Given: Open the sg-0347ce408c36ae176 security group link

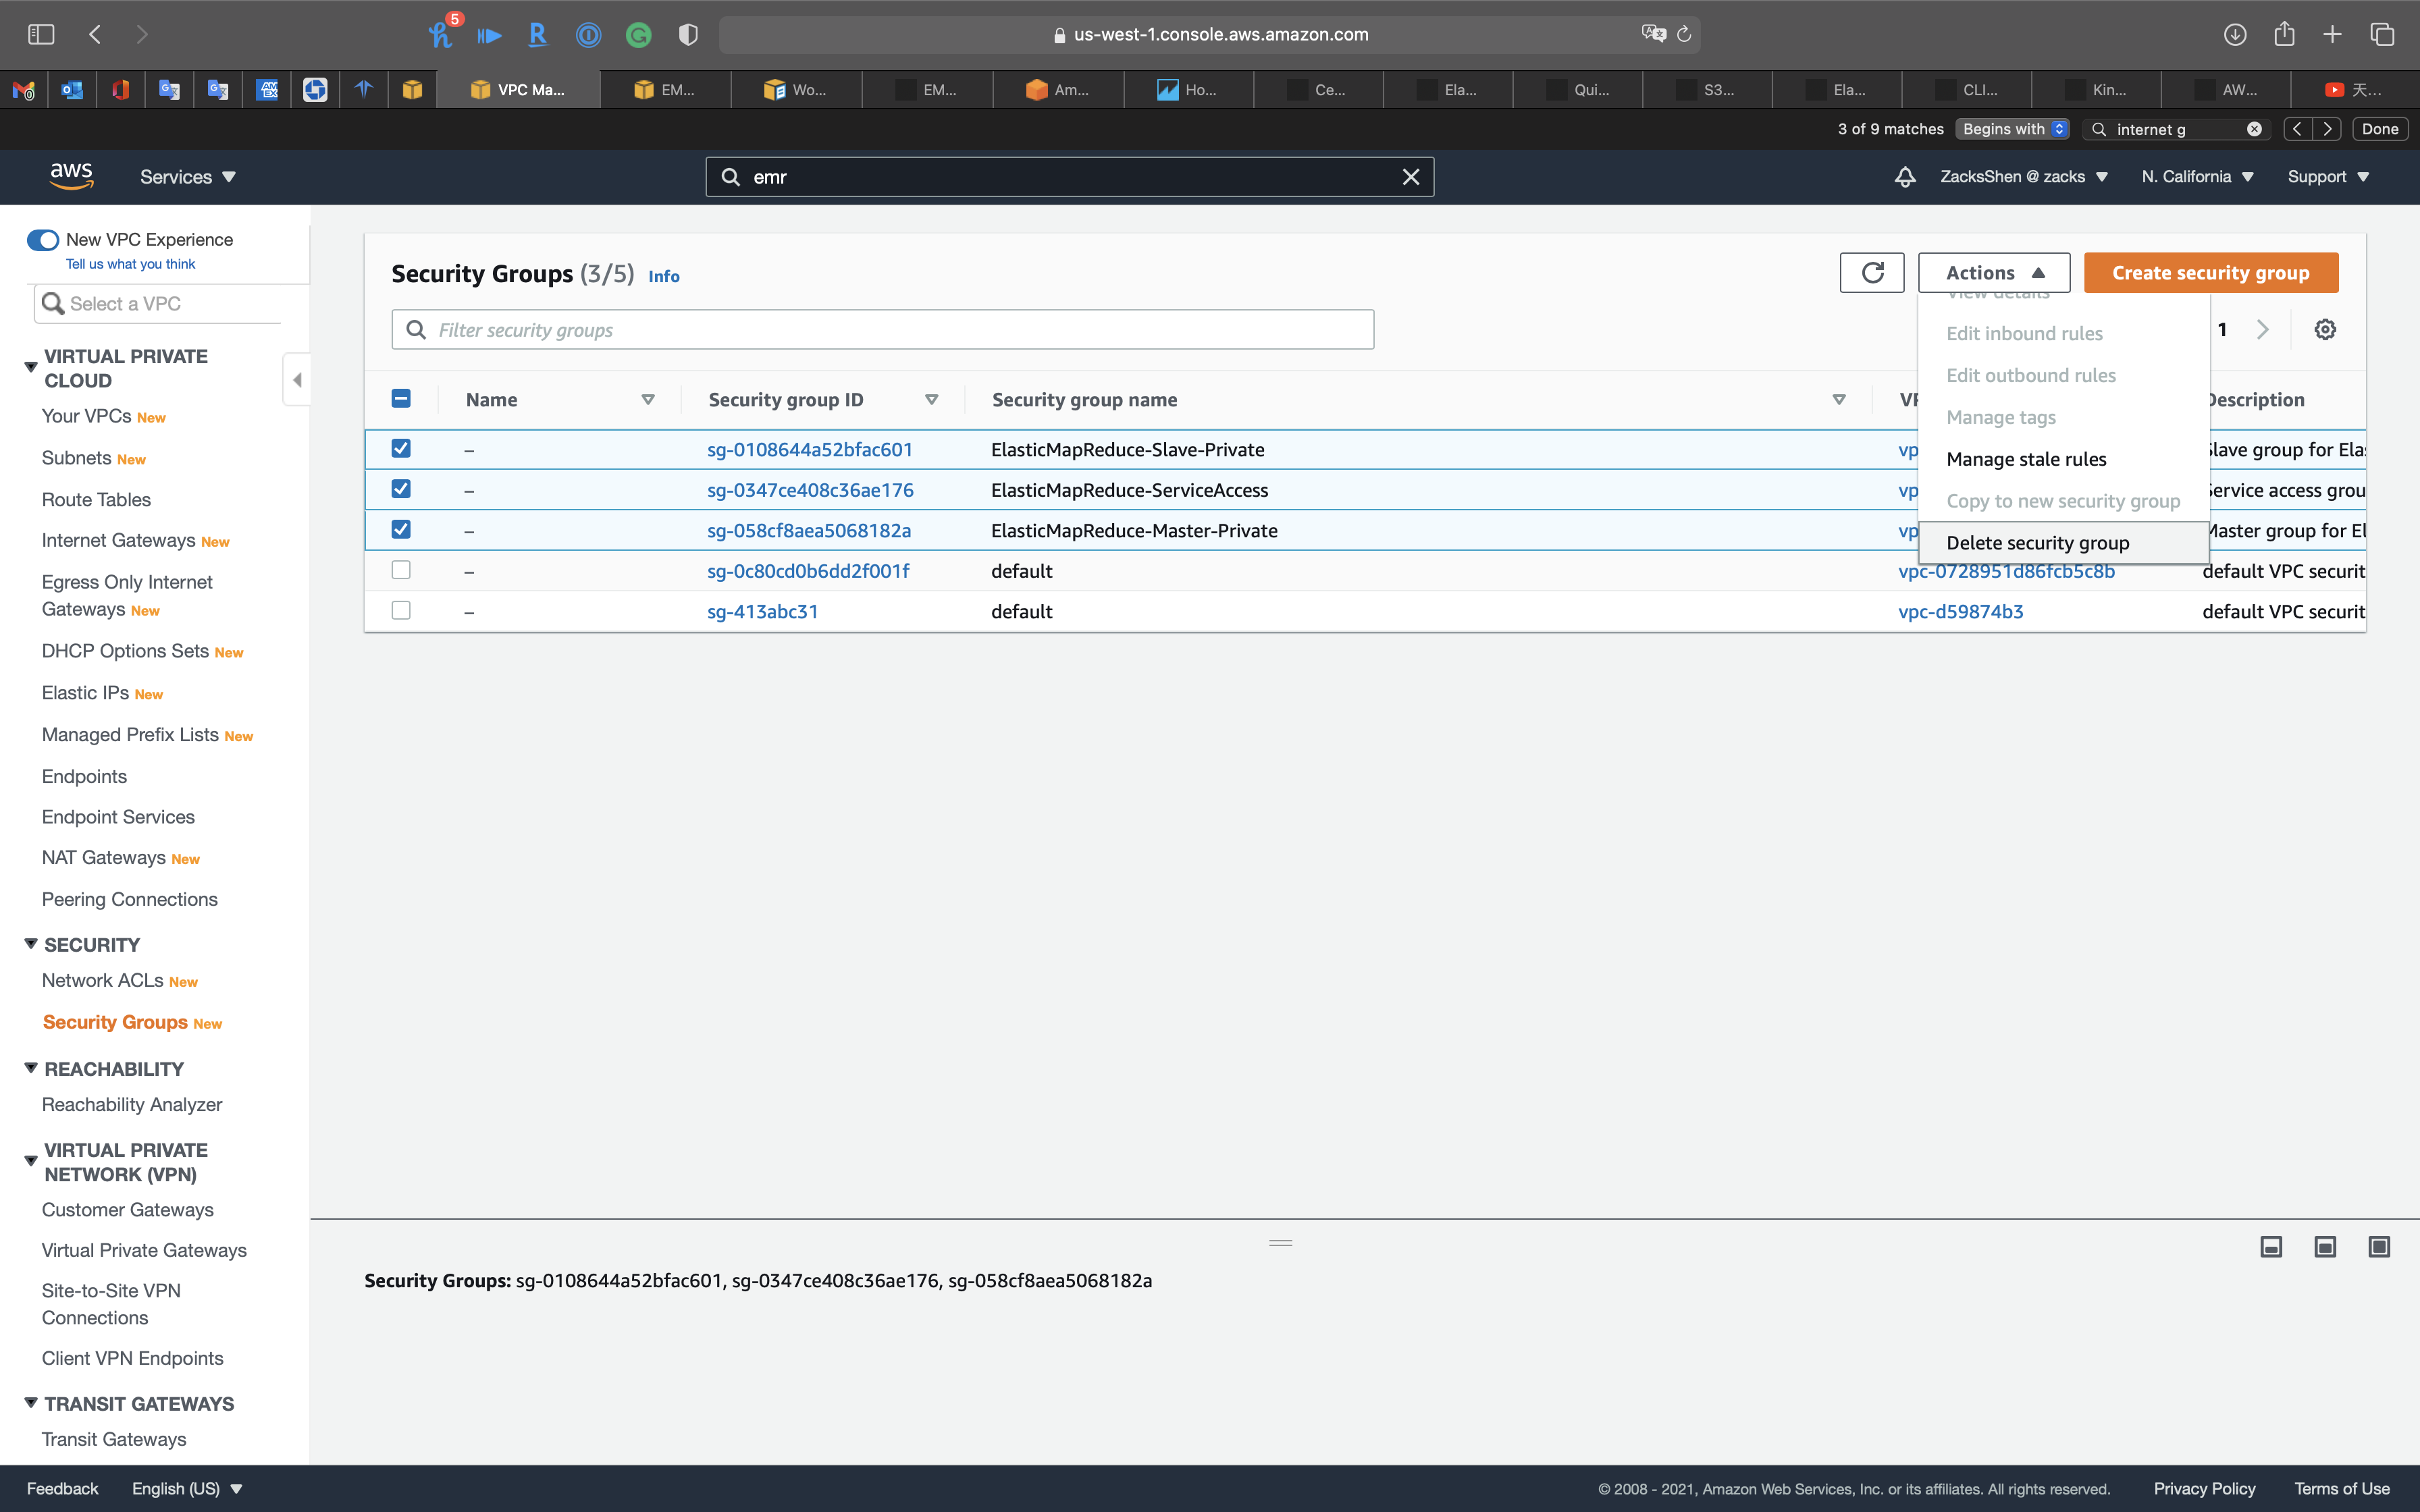Looking at the screenshot, I should [x=810, y=490].
